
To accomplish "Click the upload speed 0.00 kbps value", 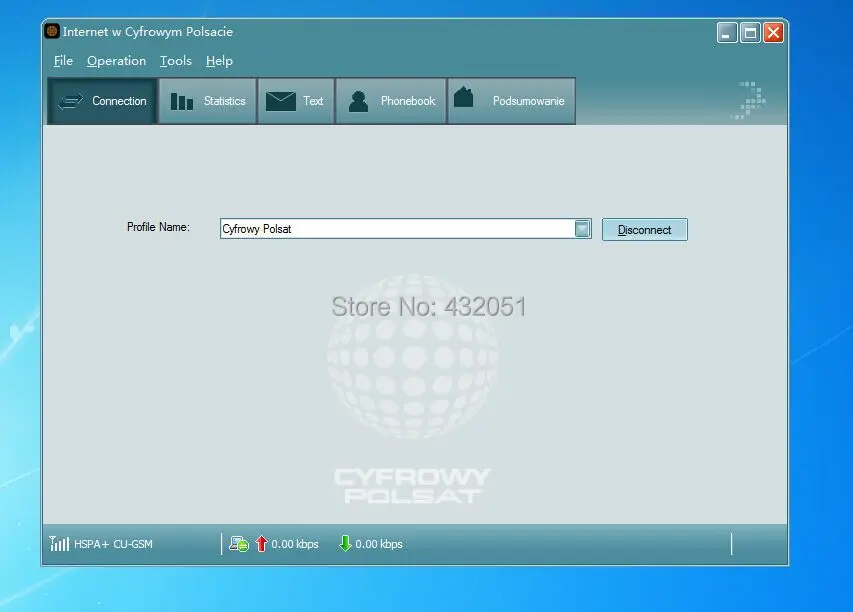I will [x=295, y=544].
